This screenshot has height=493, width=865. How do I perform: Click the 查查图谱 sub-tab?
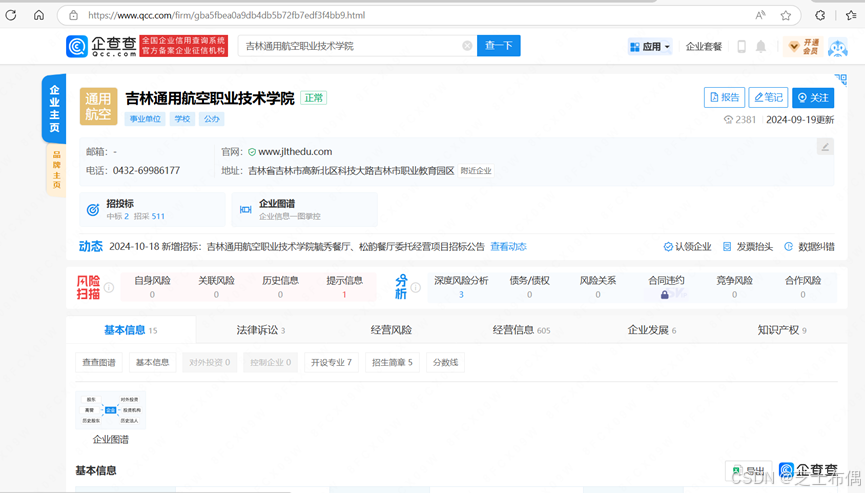coord(99,362)
